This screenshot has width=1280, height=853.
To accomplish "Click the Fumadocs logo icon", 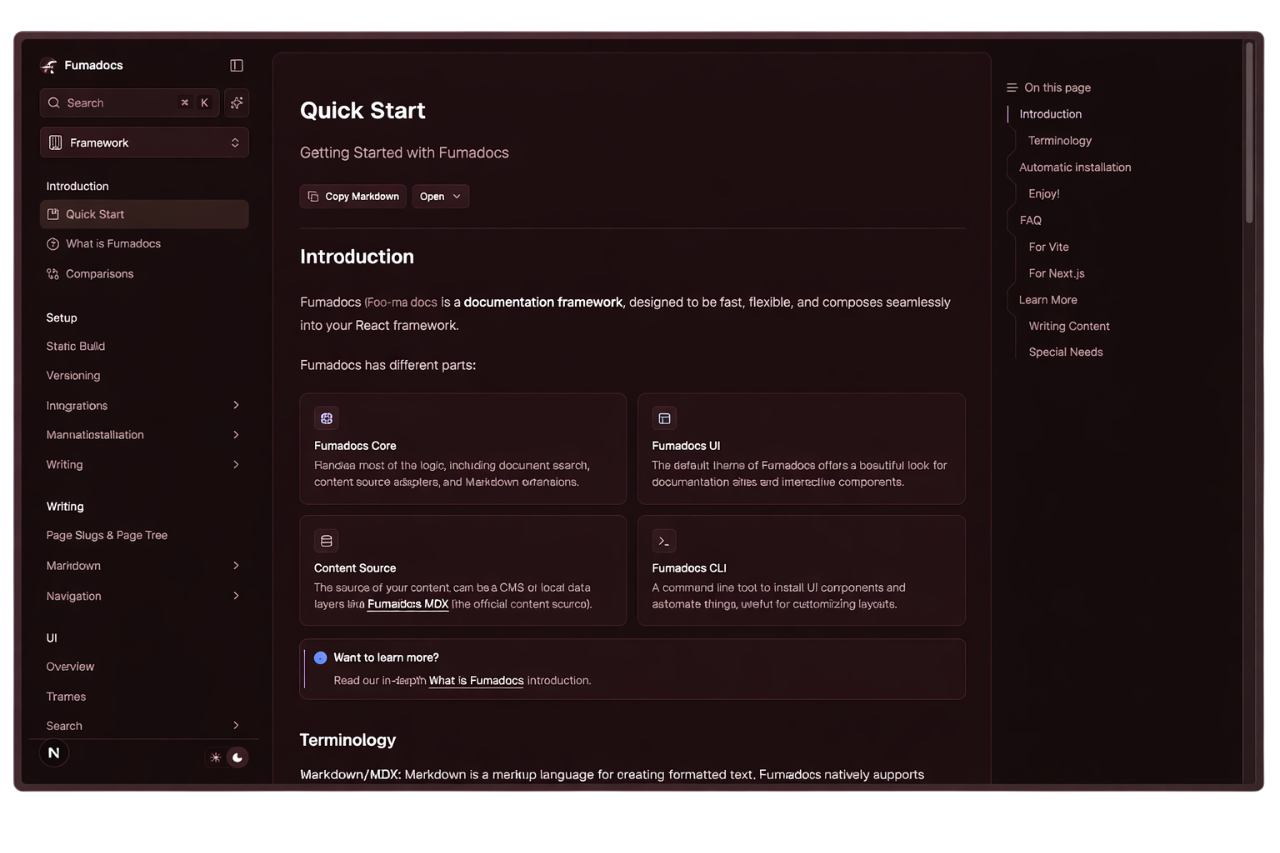I will [49, 66].
